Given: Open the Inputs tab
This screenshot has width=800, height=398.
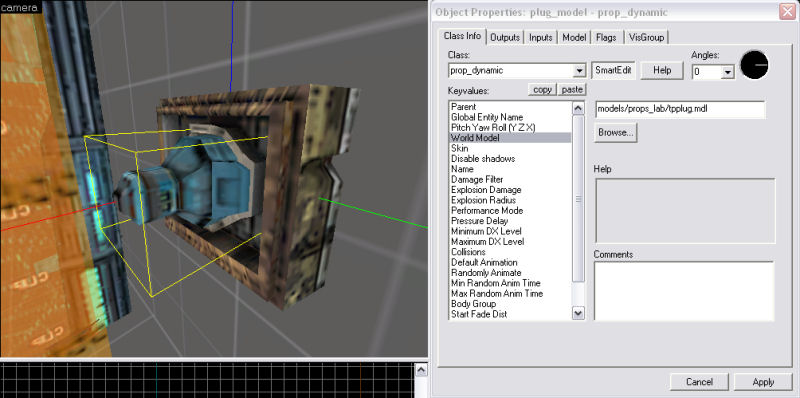Looking at the screenshot, I should tap(541, 37).
